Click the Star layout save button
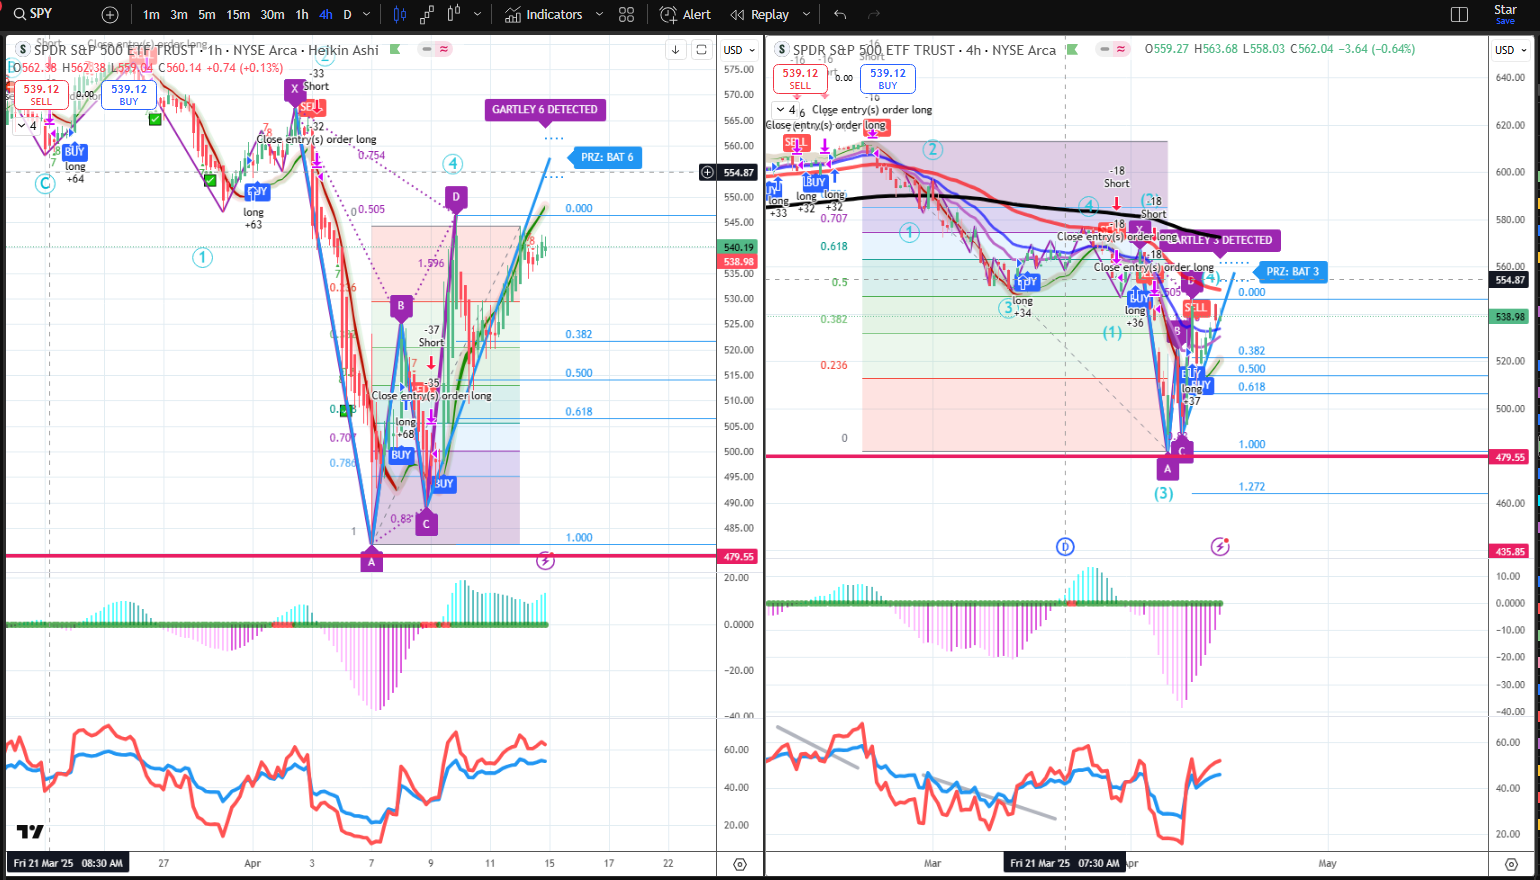 coord(1505,14)
